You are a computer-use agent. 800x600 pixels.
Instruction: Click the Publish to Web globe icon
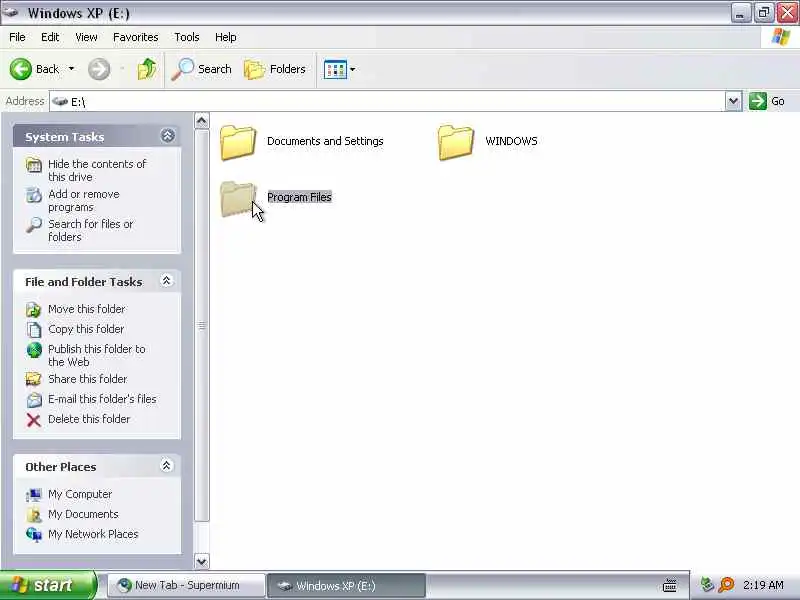coord(34,350)
